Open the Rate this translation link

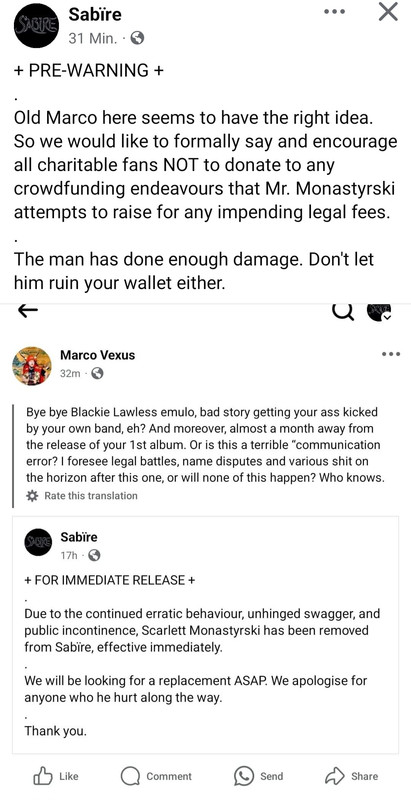91,495
